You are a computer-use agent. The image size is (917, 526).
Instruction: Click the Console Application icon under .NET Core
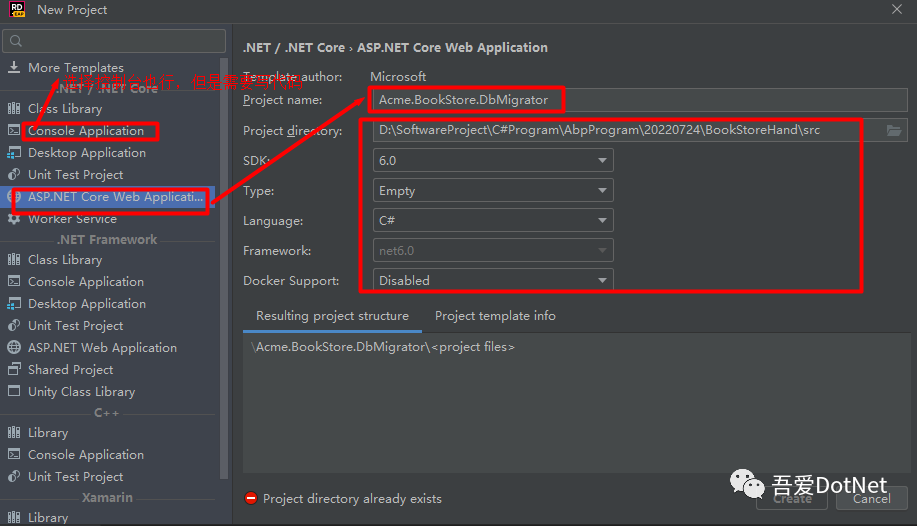coord(14,131)
